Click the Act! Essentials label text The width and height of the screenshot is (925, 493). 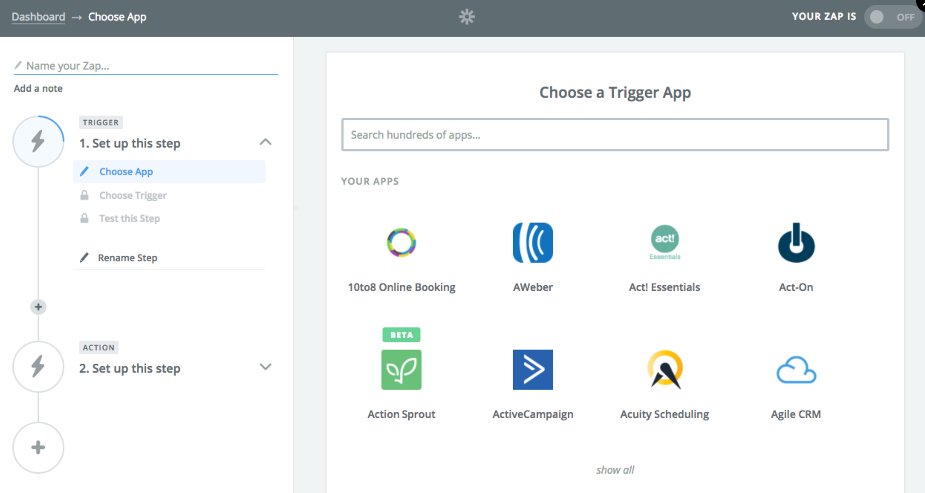[665, 287]
